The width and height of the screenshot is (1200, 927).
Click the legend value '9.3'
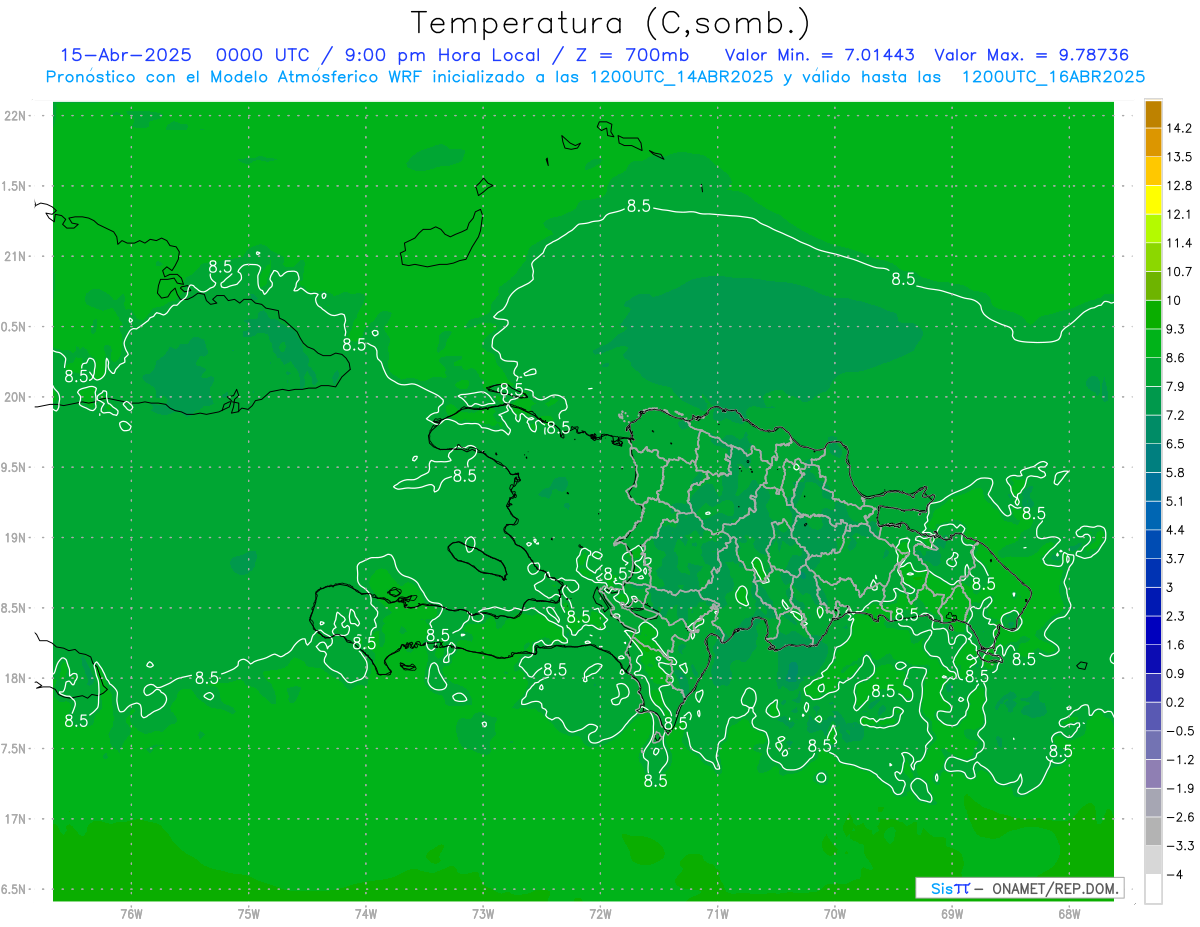(x=1175, y=329)
